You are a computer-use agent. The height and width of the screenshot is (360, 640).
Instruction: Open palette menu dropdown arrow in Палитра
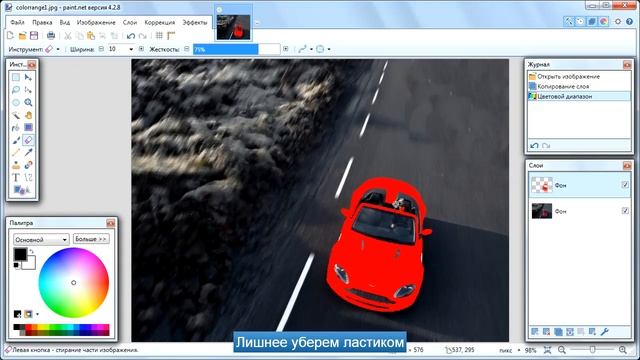click(38, 314)
